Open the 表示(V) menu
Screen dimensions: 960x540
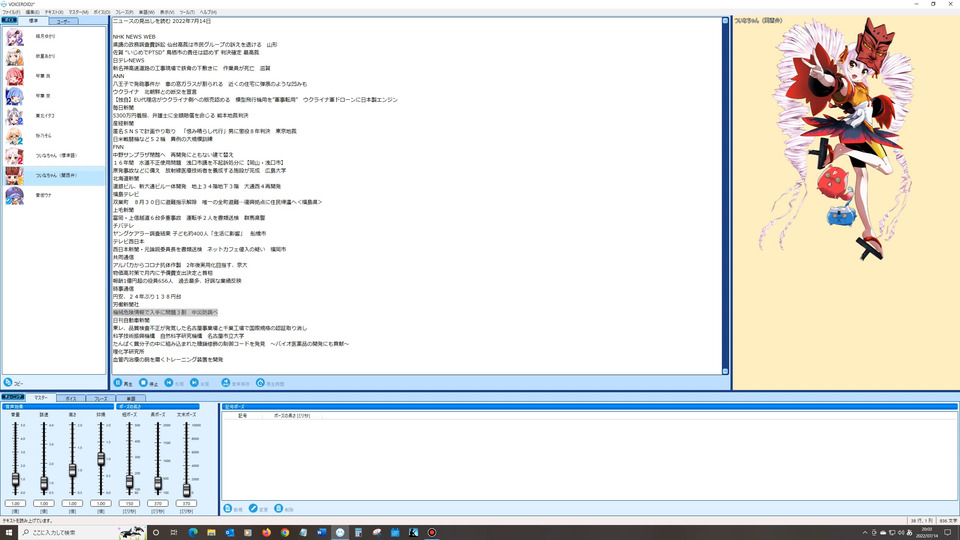167,12
